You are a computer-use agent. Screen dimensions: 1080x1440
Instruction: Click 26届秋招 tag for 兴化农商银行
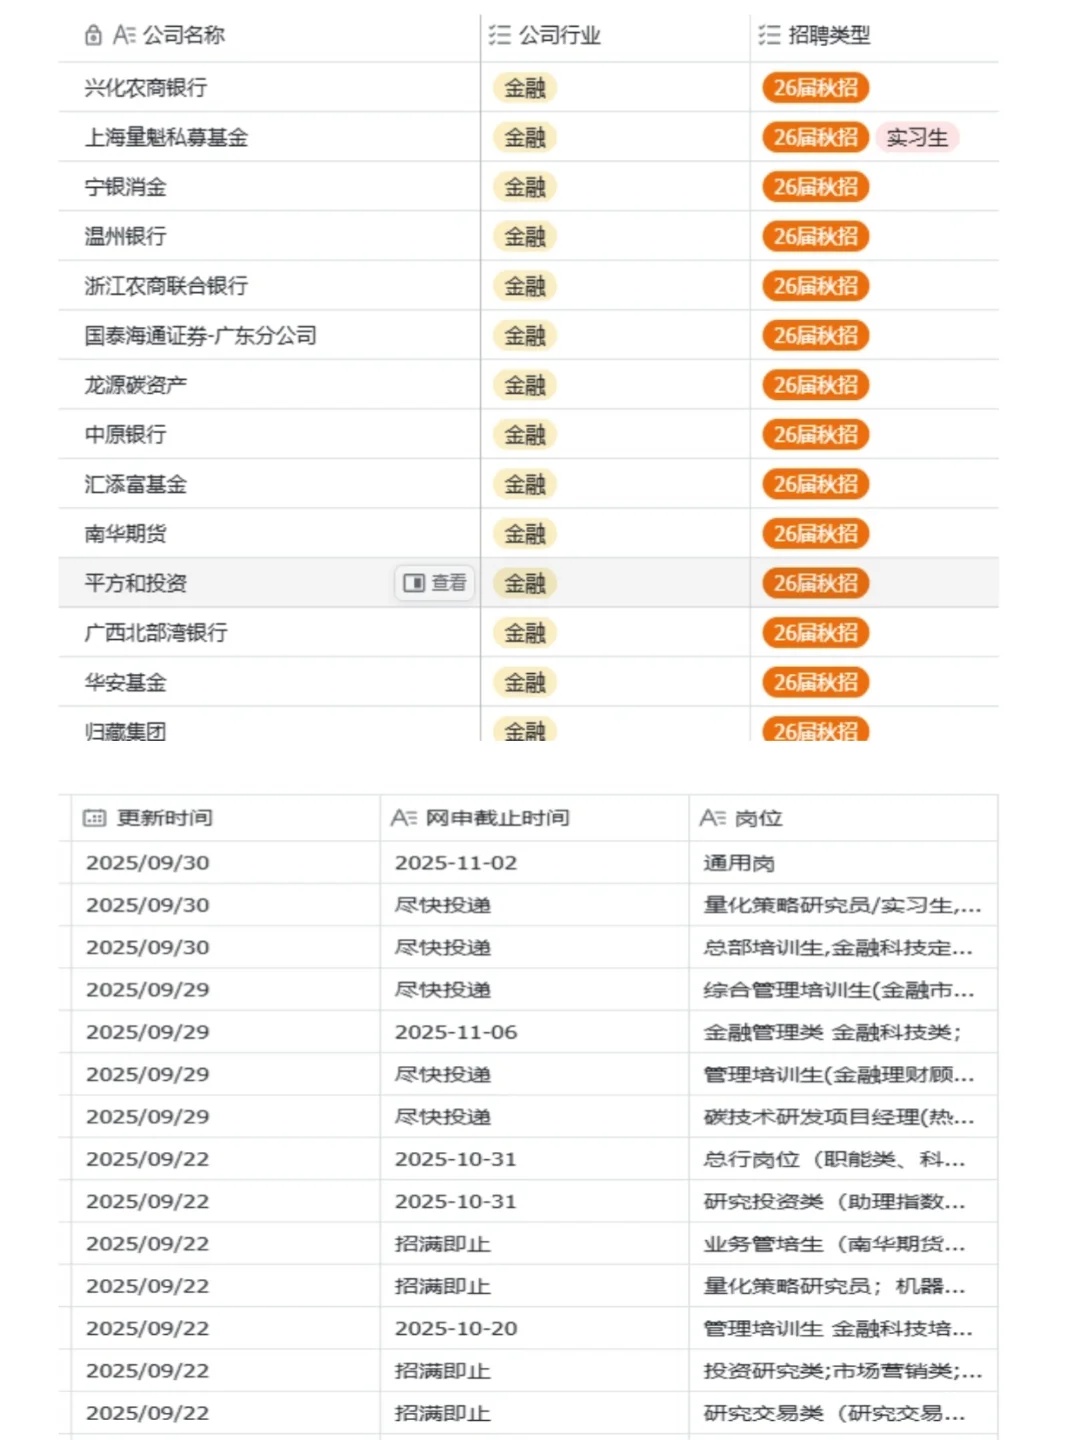(x=815, y=88)
